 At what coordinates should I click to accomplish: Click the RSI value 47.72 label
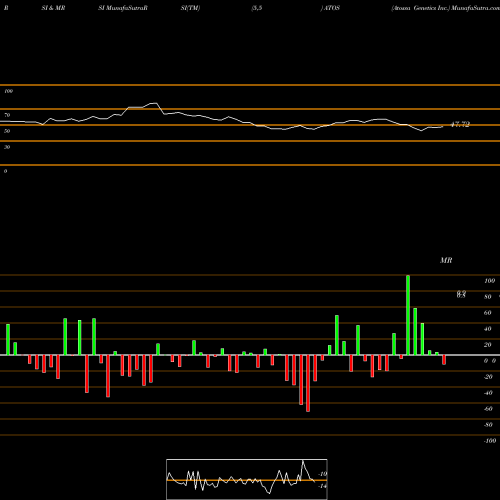tap(460, 124)
